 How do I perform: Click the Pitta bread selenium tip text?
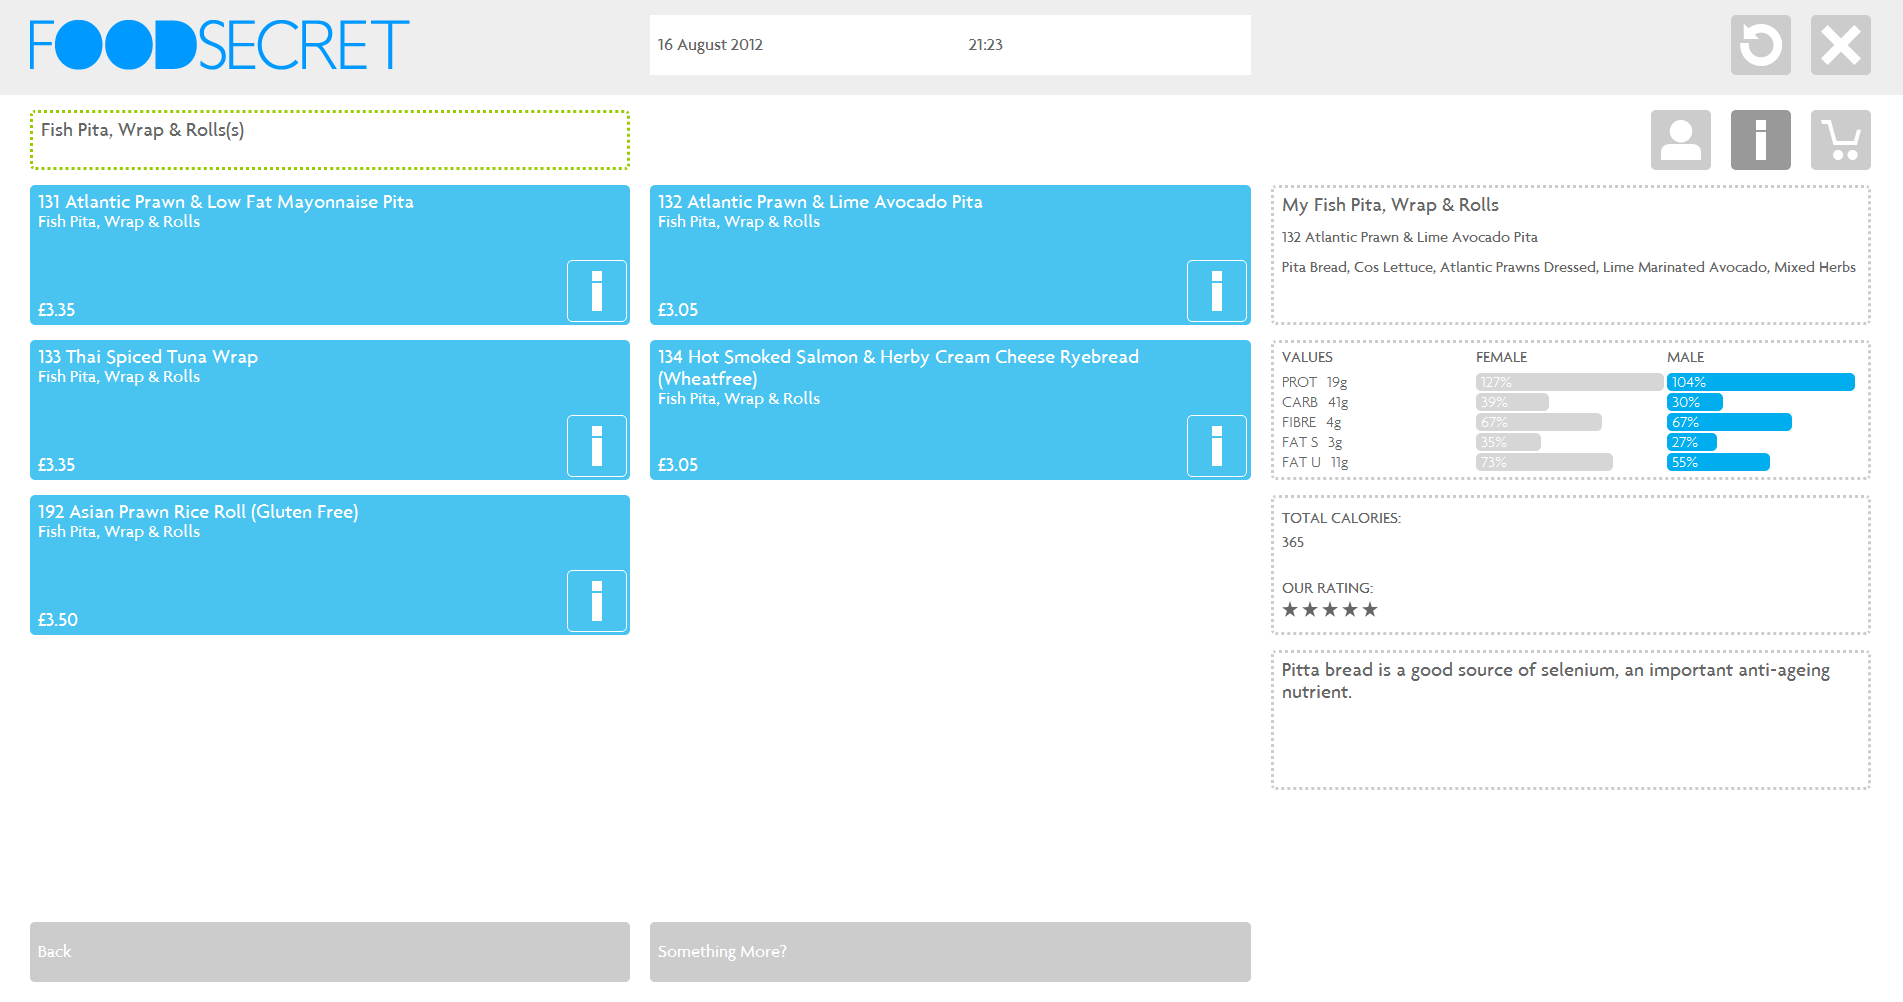tap(1556, 681)
